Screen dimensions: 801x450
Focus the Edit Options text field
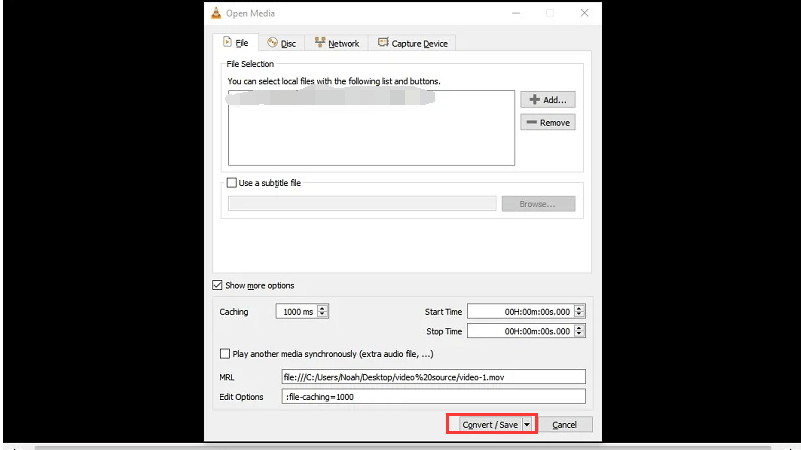pos(432,397)
